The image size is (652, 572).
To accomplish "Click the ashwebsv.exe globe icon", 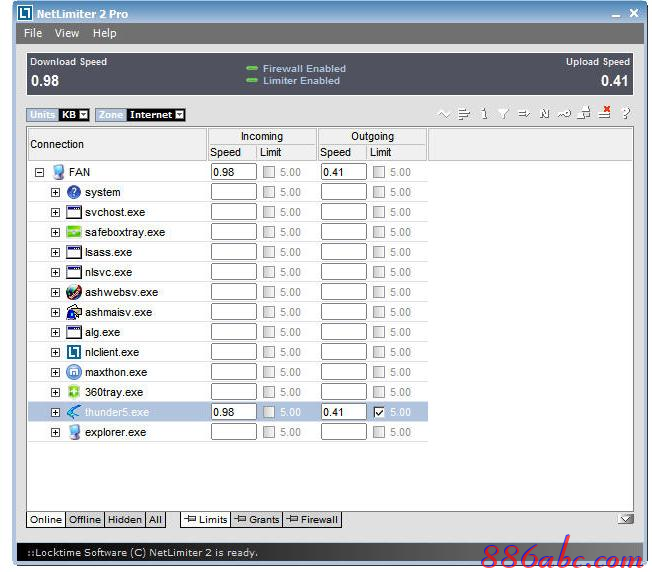I will 74,292.
